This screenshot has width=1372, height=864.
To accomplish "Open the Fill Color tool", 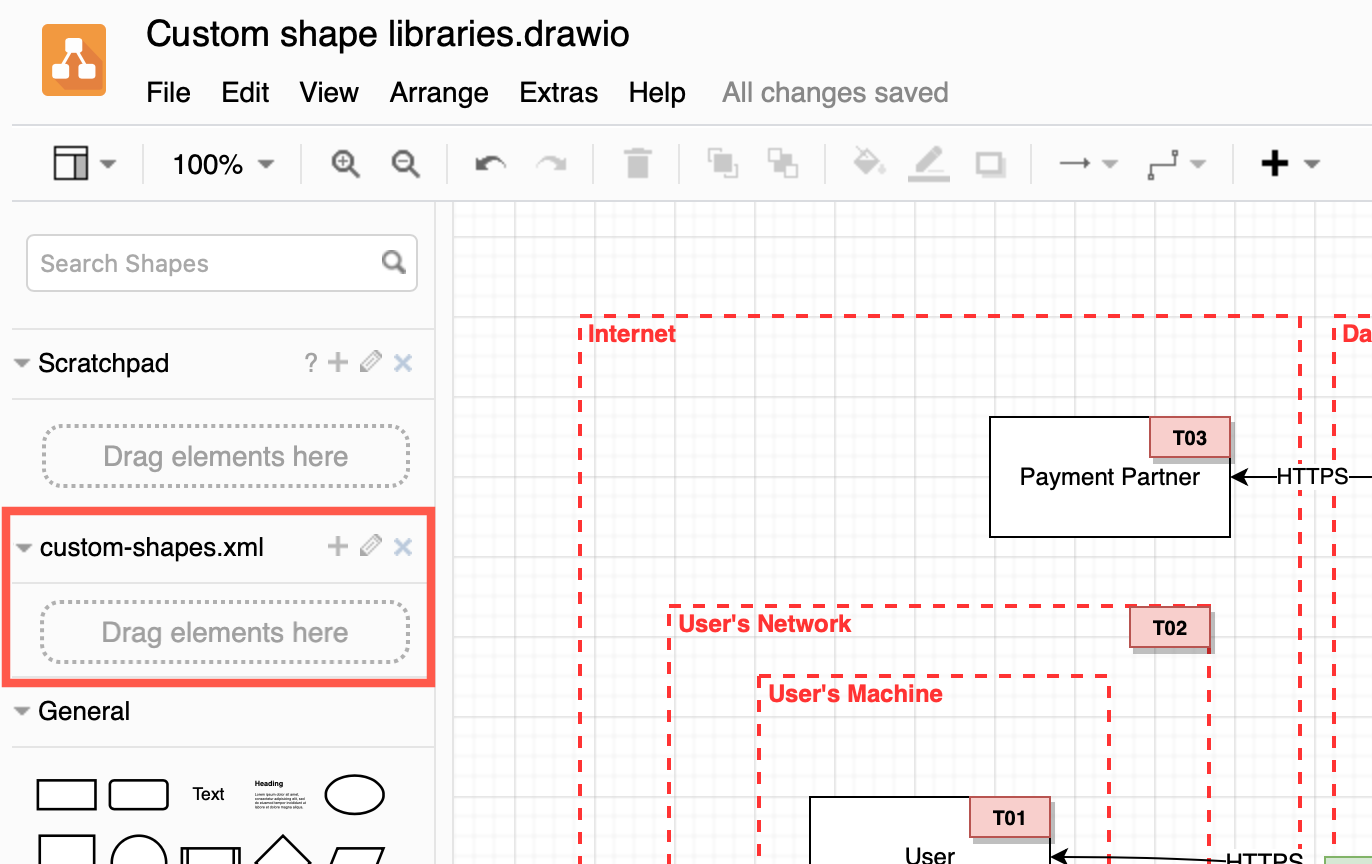I will 868,163.
